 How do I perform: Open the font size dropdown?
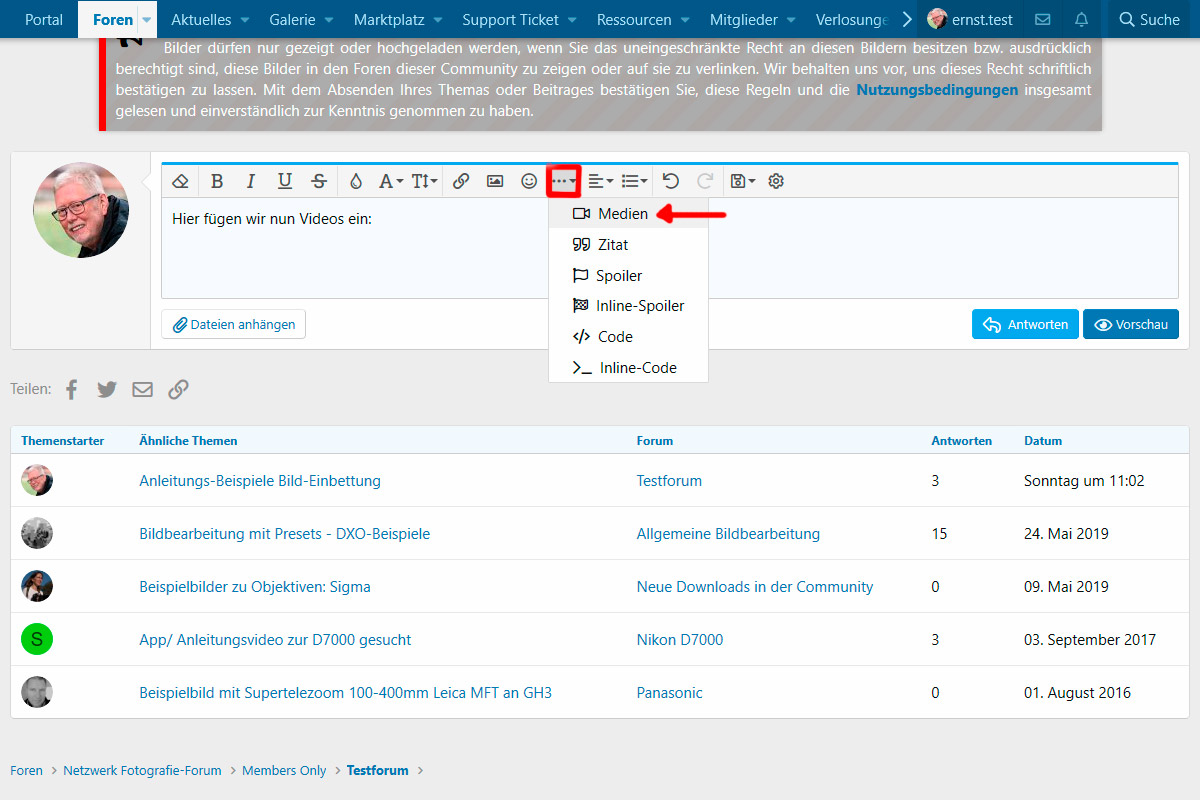[x=424, y=181]
